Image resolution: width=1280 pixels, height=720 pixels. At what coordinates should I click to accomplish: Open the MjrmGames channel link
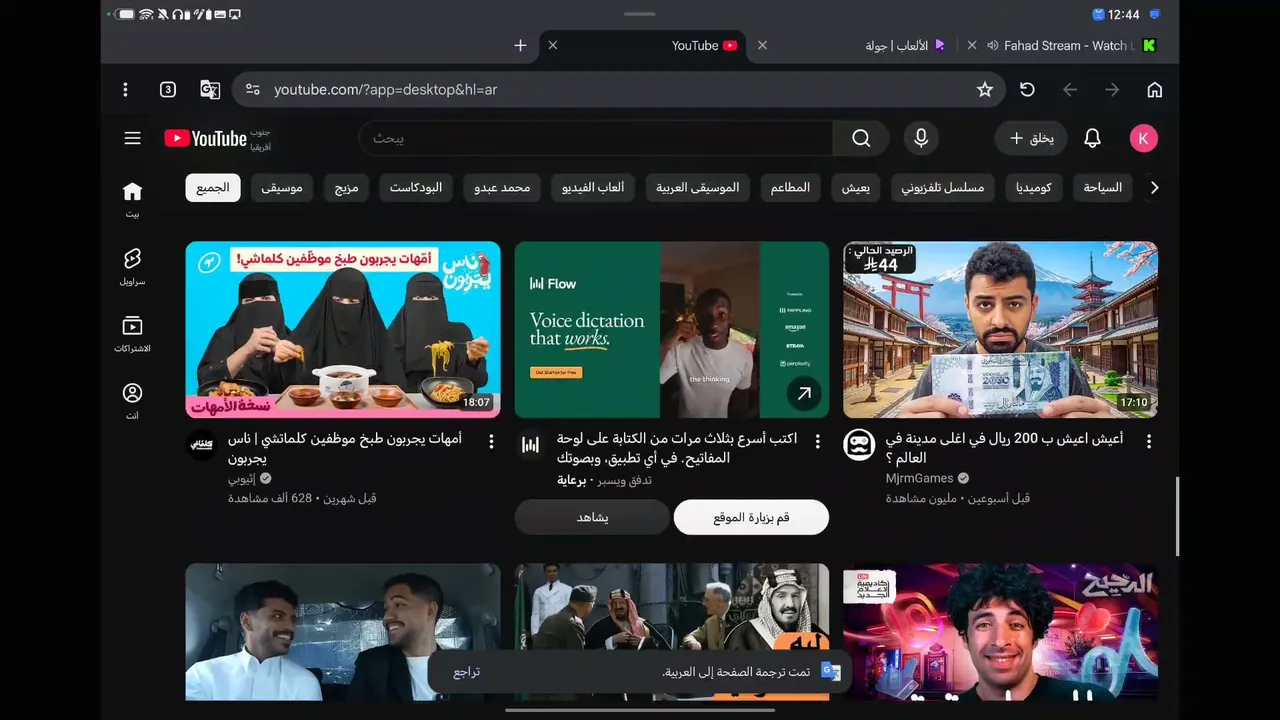[x=919, y=478]
